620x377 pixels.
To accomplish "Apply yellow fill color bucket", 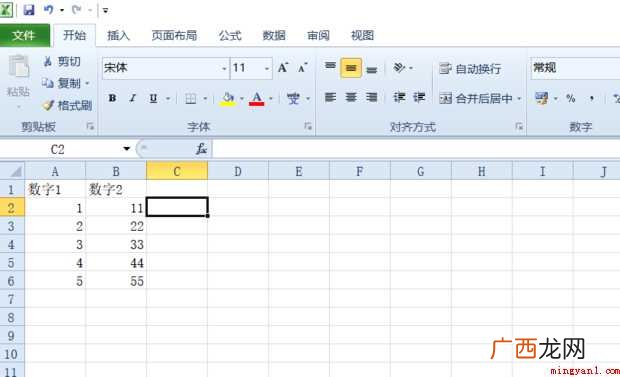I will coord(228,98).
